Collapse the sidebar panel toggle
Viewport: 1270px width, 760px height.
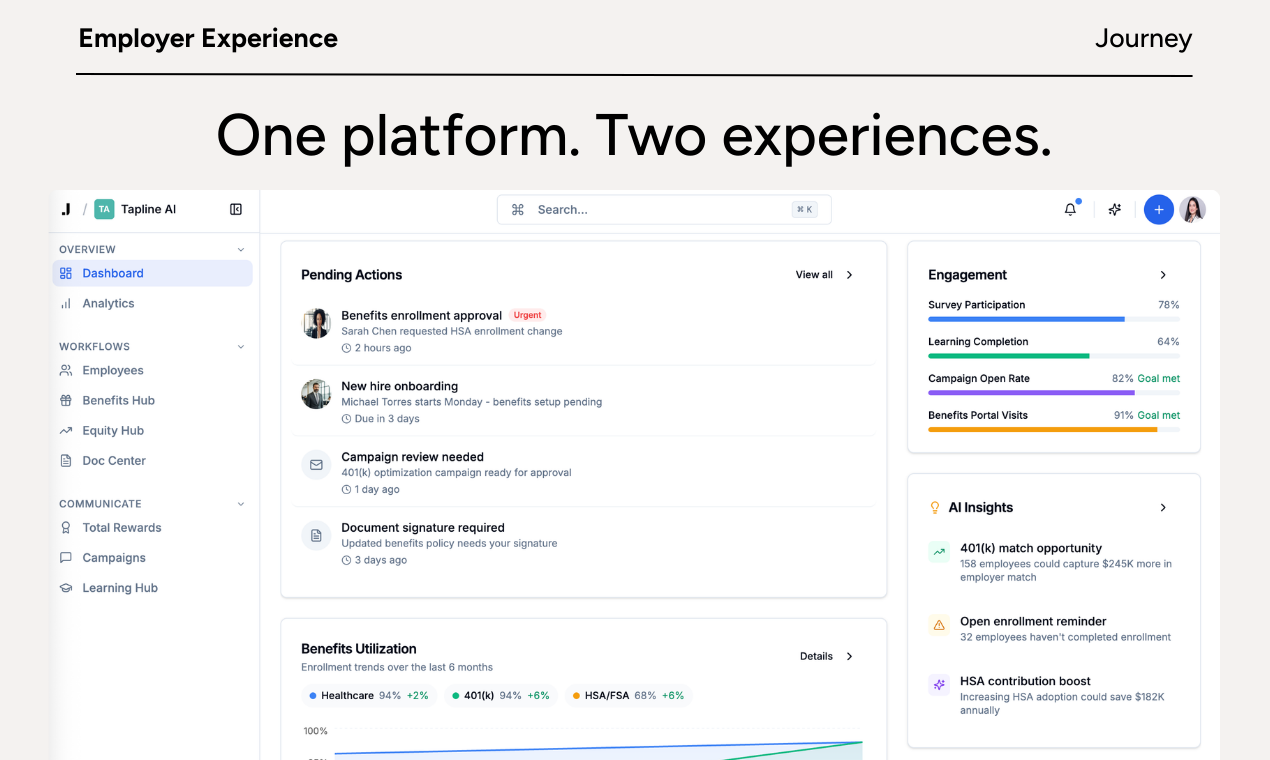[236, 209]
